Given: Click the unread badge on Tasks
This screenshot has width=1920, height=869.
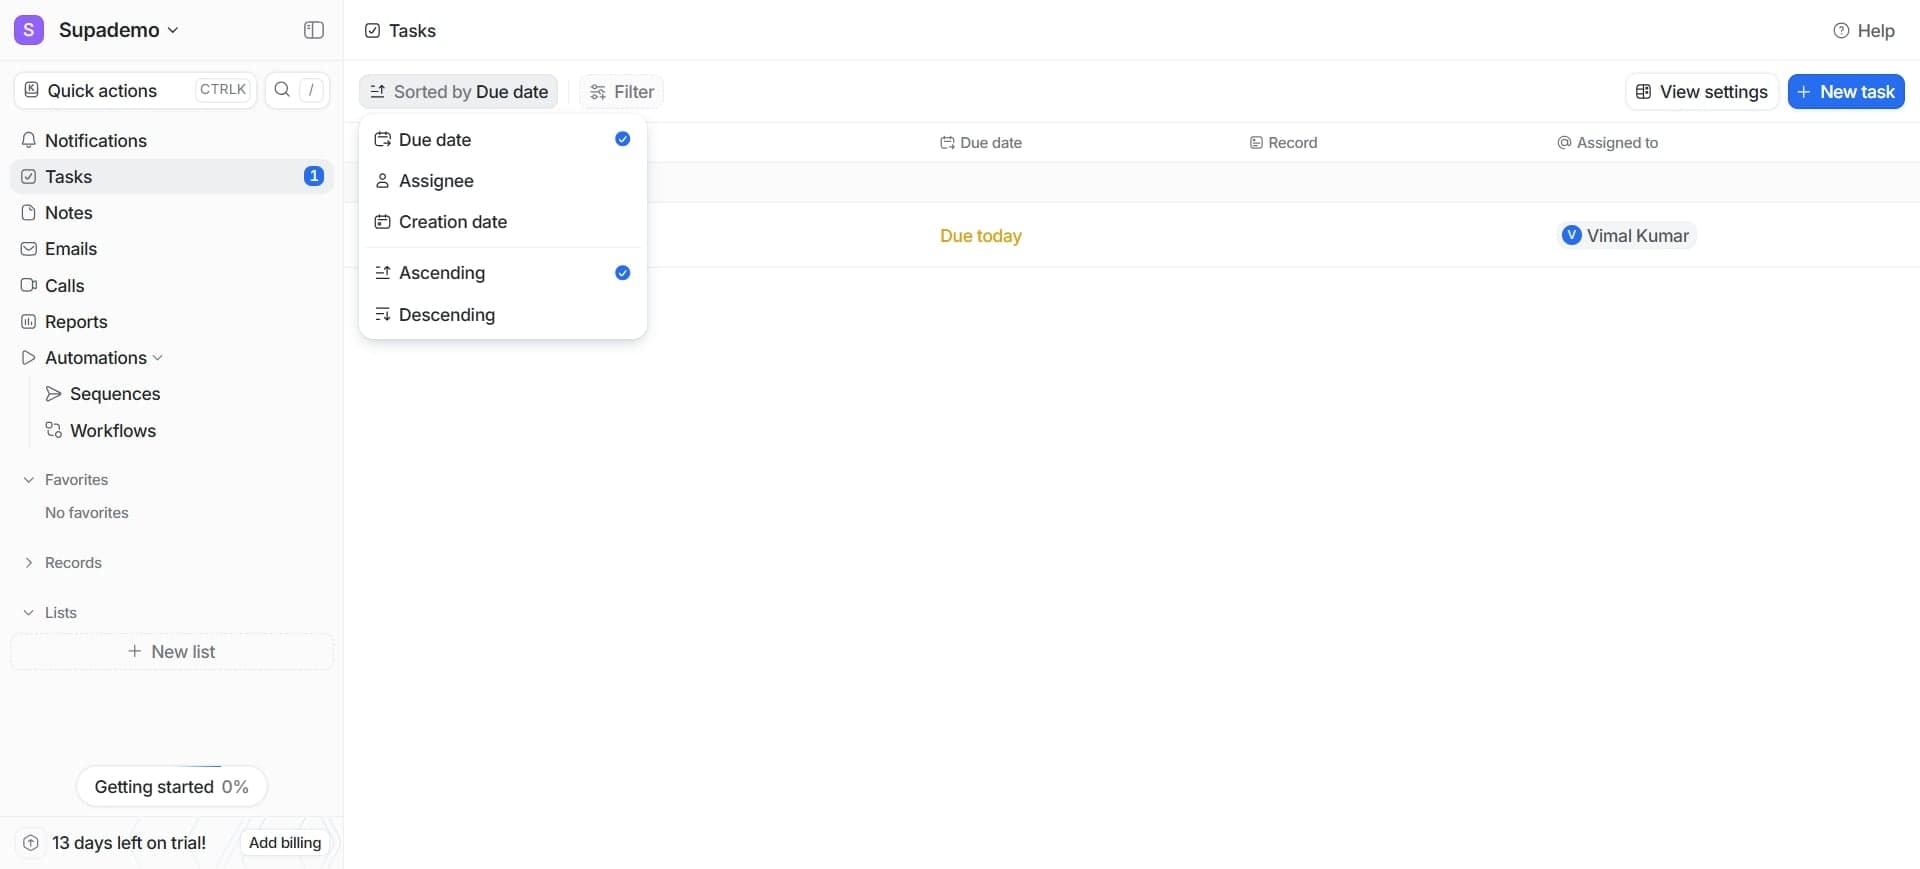Looking at the screenshot, I should 313,176.
